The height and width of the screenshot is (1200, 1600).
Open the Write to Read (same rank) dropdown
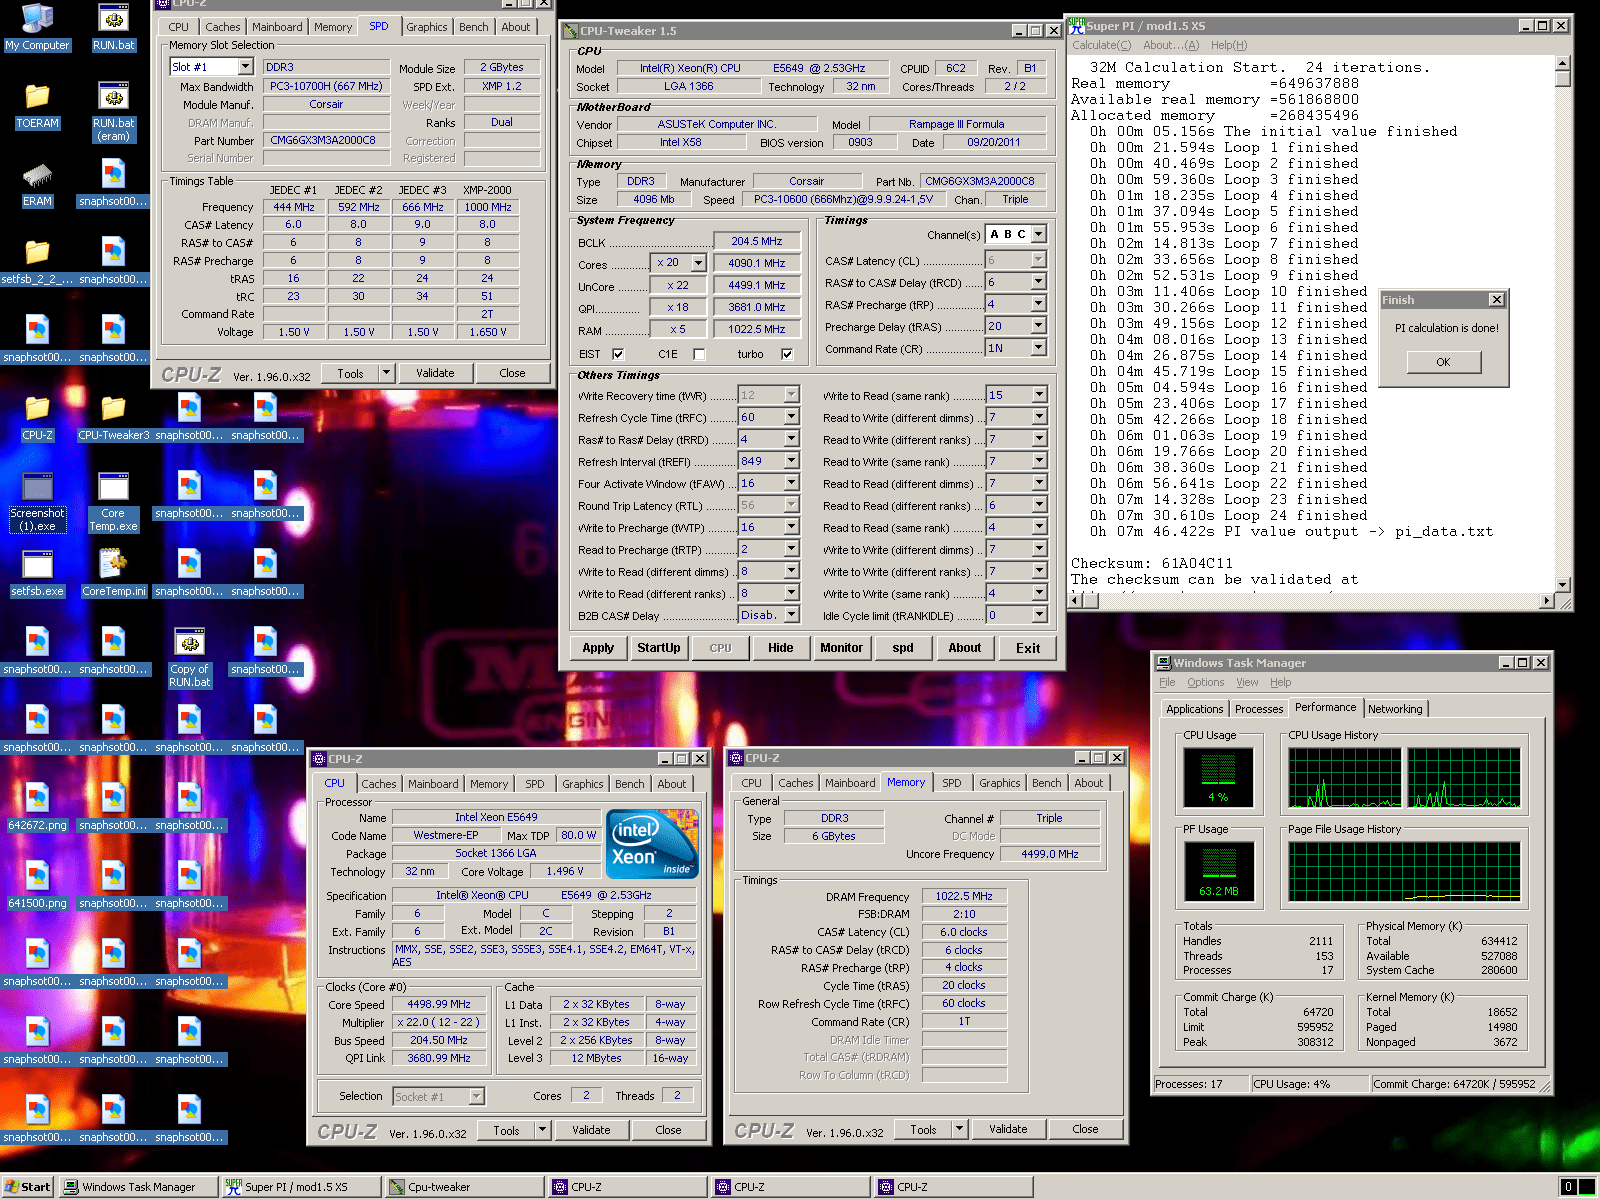pyautogui.click(x=1039, y=395)
